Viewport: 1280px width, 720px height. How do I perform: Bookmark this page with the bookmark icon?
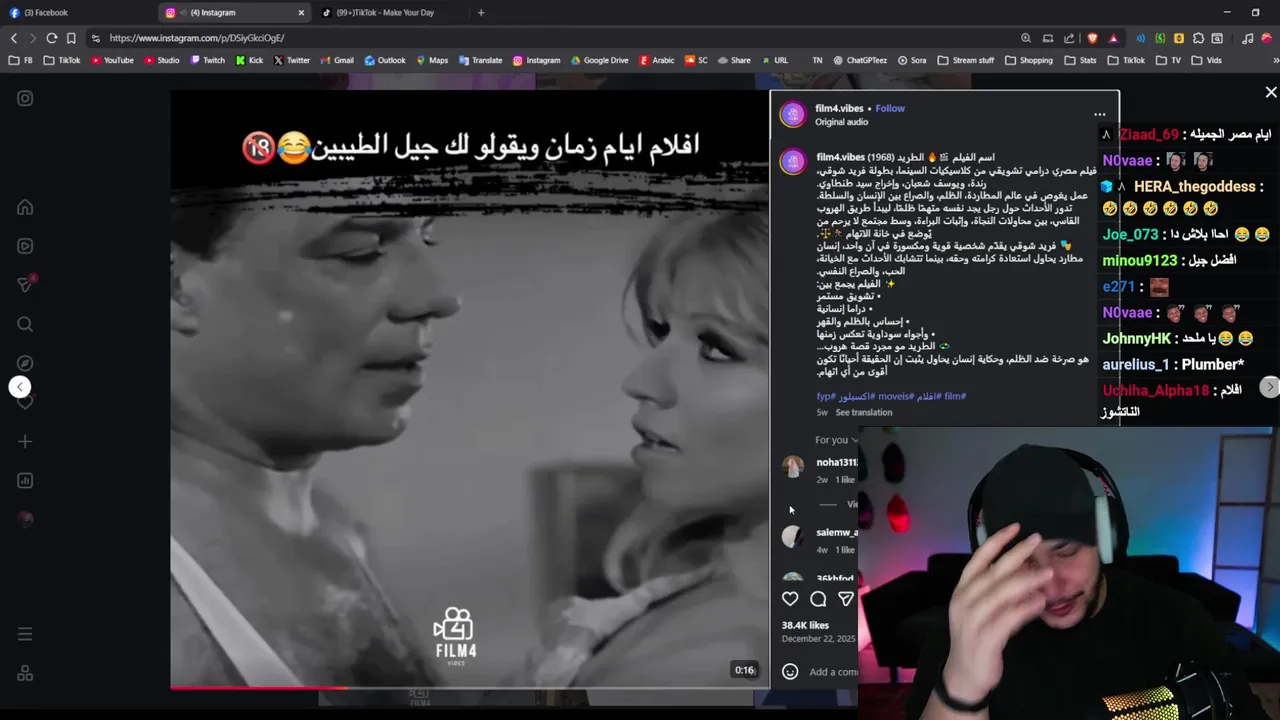click(x=71, y=38)
